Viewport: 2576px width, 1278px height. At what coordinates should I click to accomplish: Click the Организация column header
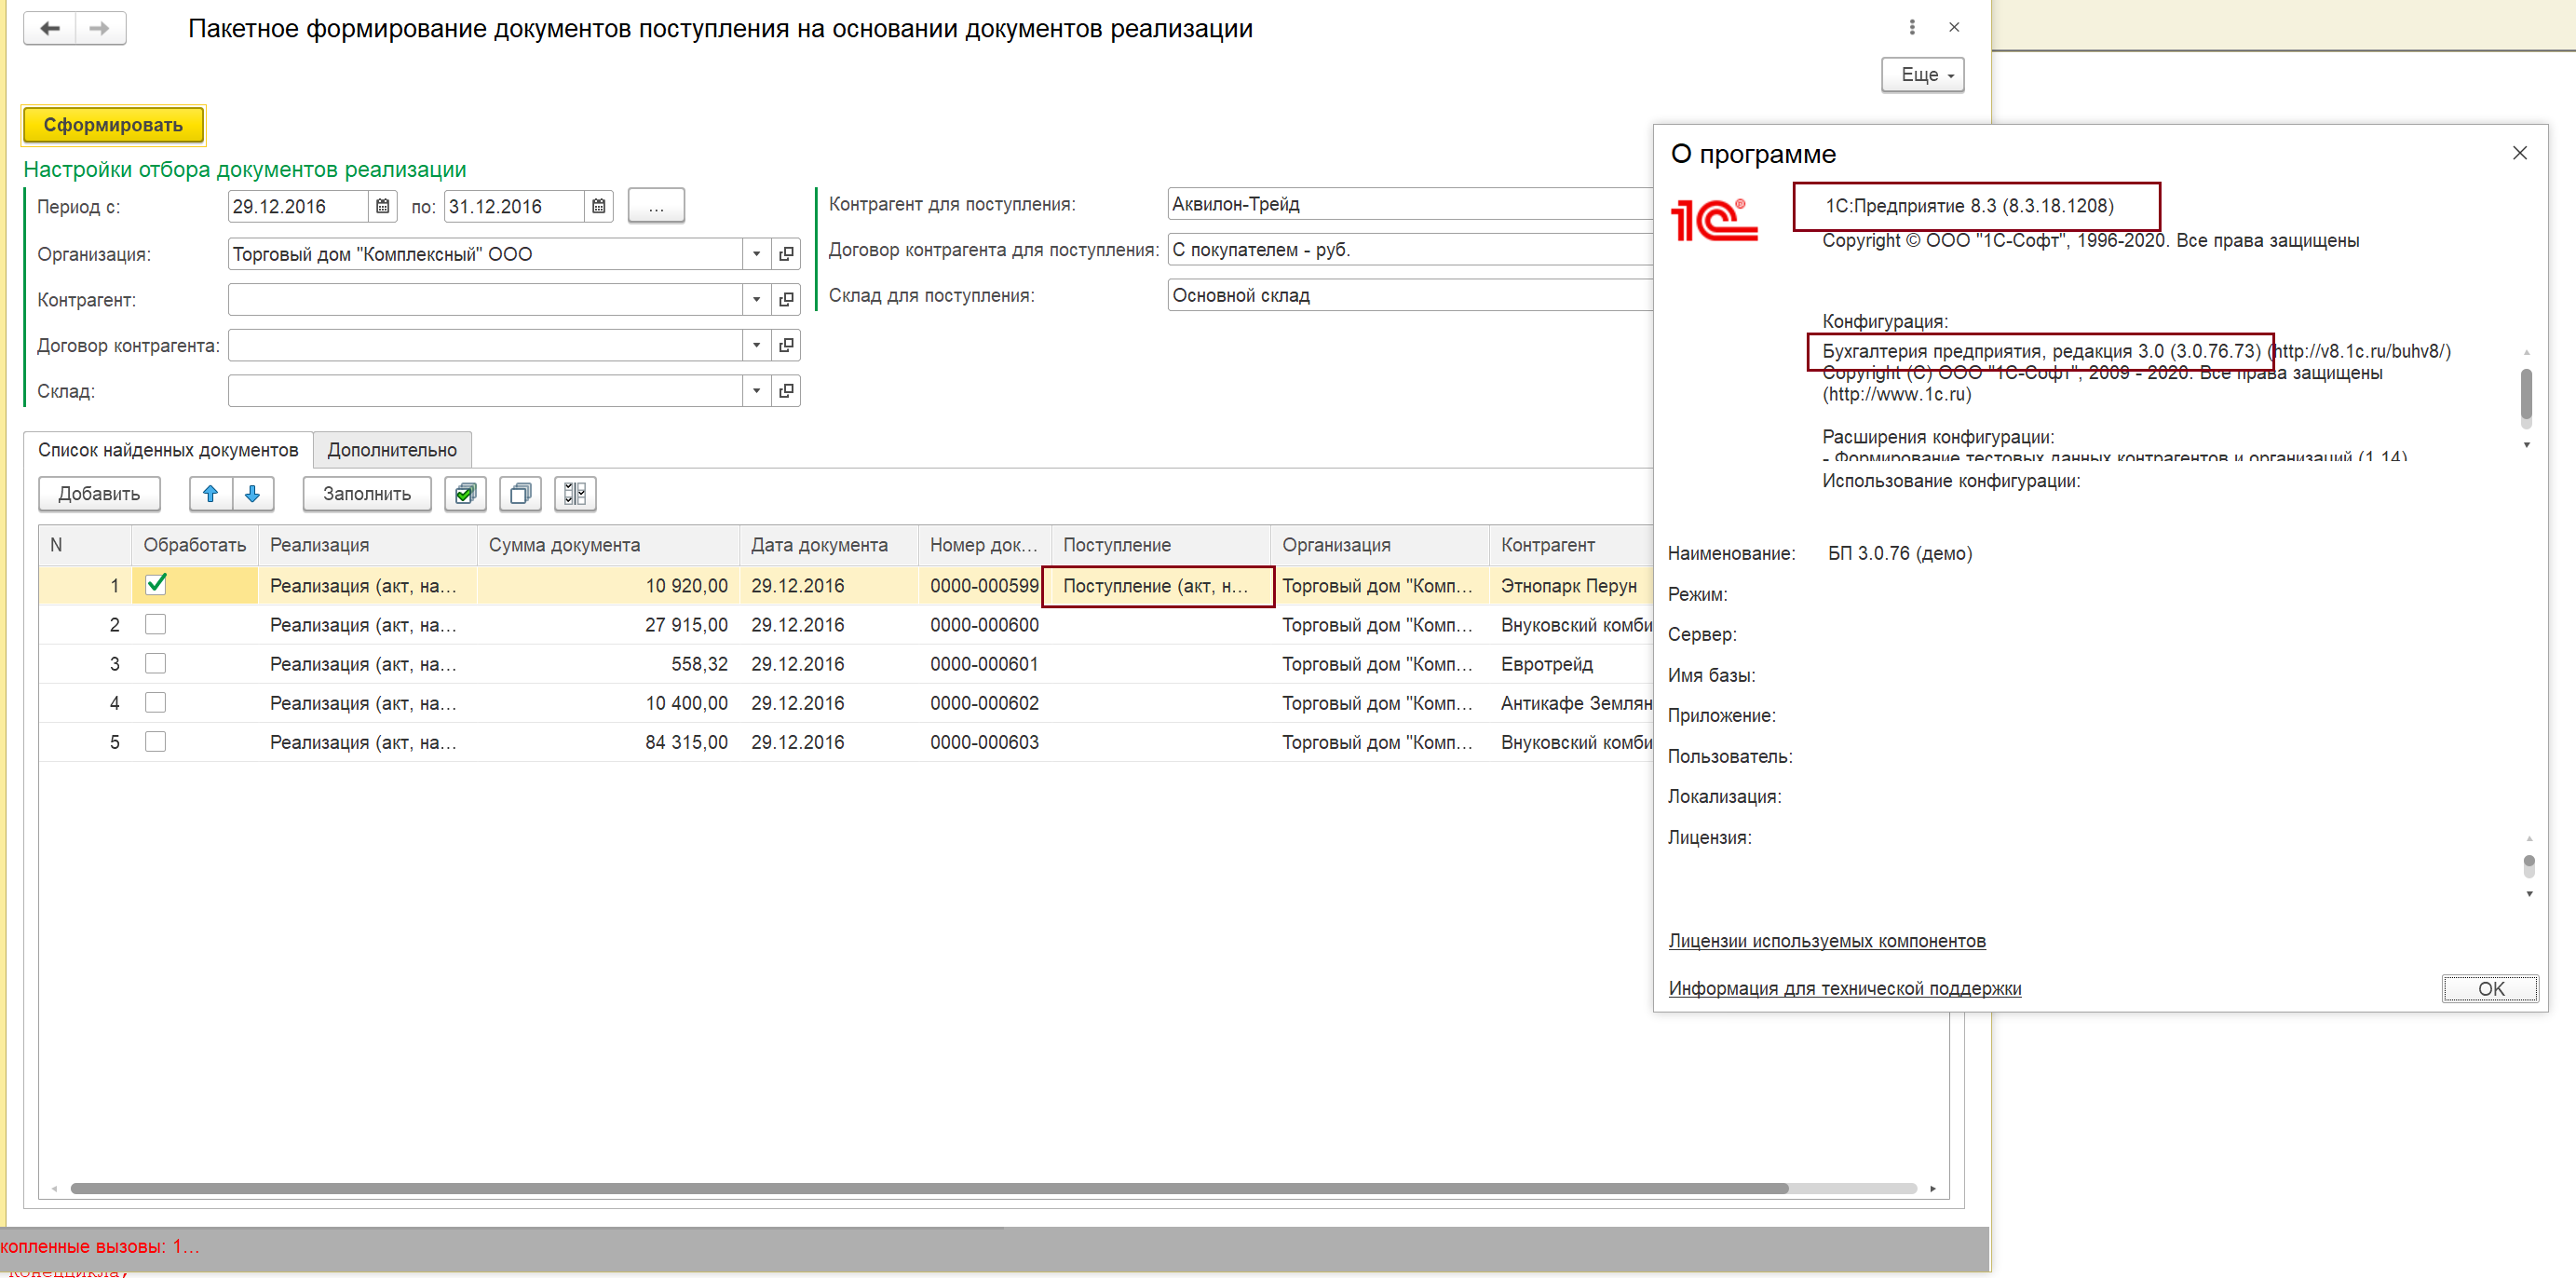coord(1379,545)
